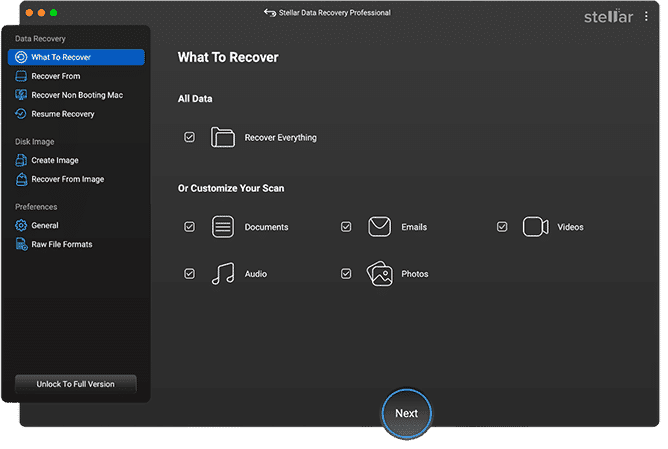Toggle the Documents checkbox
The height and width of the screenshot is (449, 668).
point(190,227)
